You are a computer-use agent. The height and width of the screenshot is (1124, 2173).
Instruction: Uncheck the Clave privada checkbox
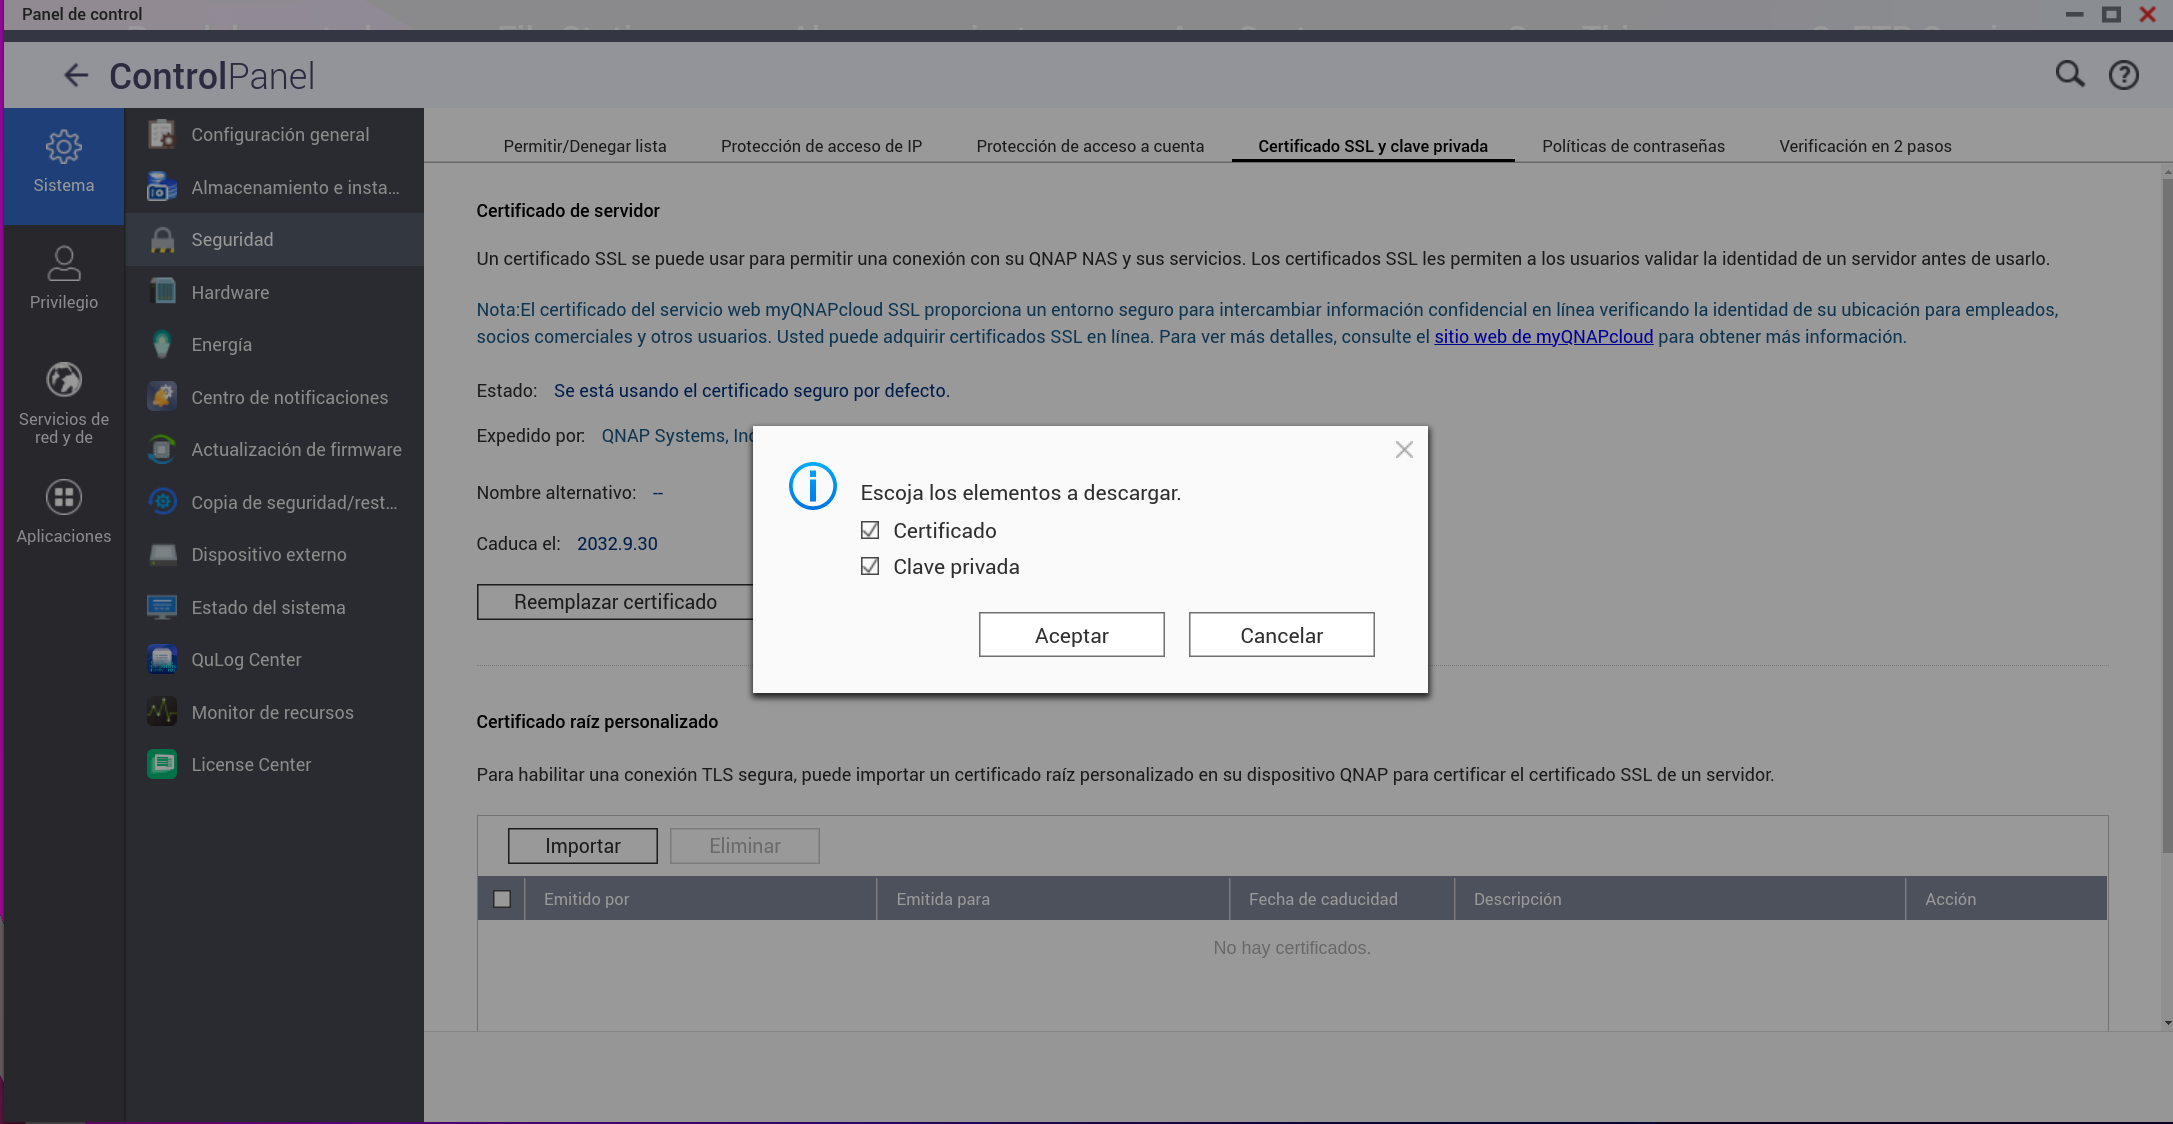point(870,566)
